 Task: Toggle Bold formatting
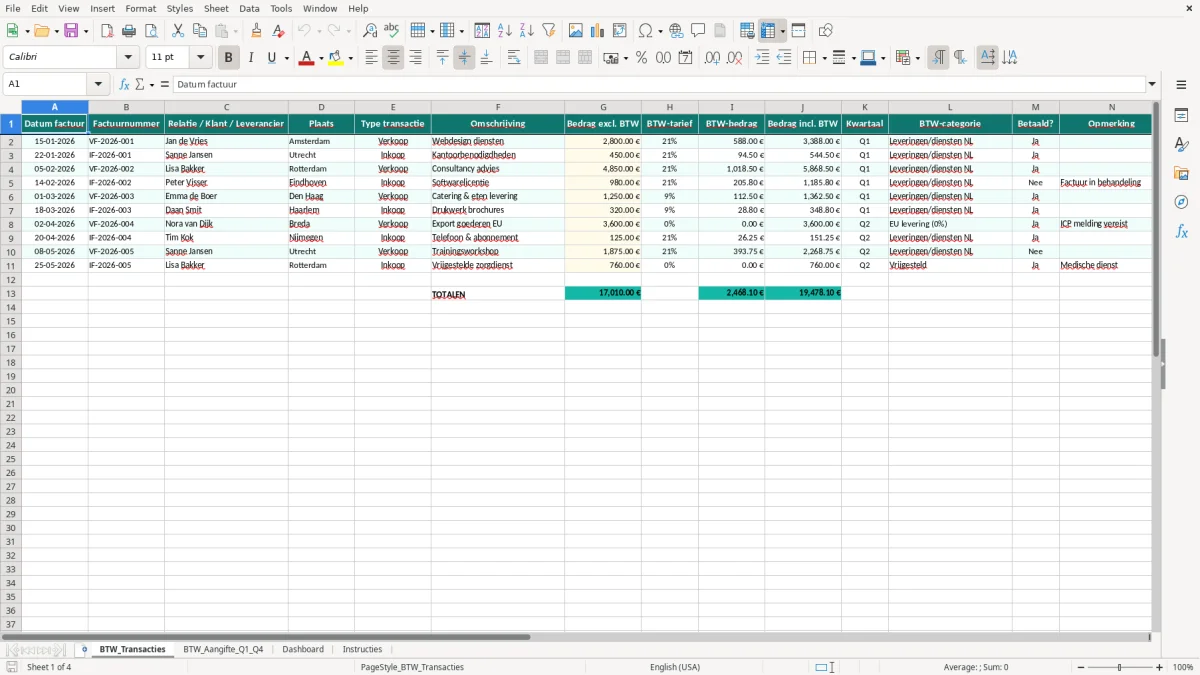click(x=228, y=58)
